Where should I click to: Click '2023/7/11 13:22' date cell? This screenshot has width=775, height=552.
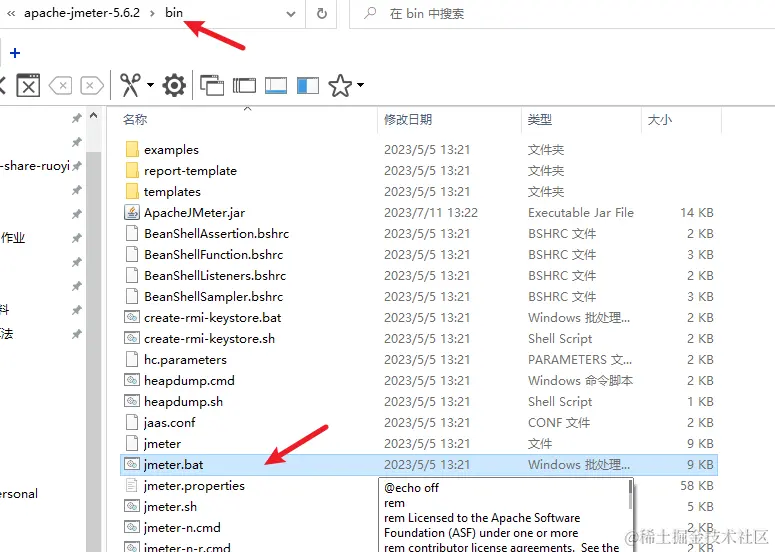point(431,213)
